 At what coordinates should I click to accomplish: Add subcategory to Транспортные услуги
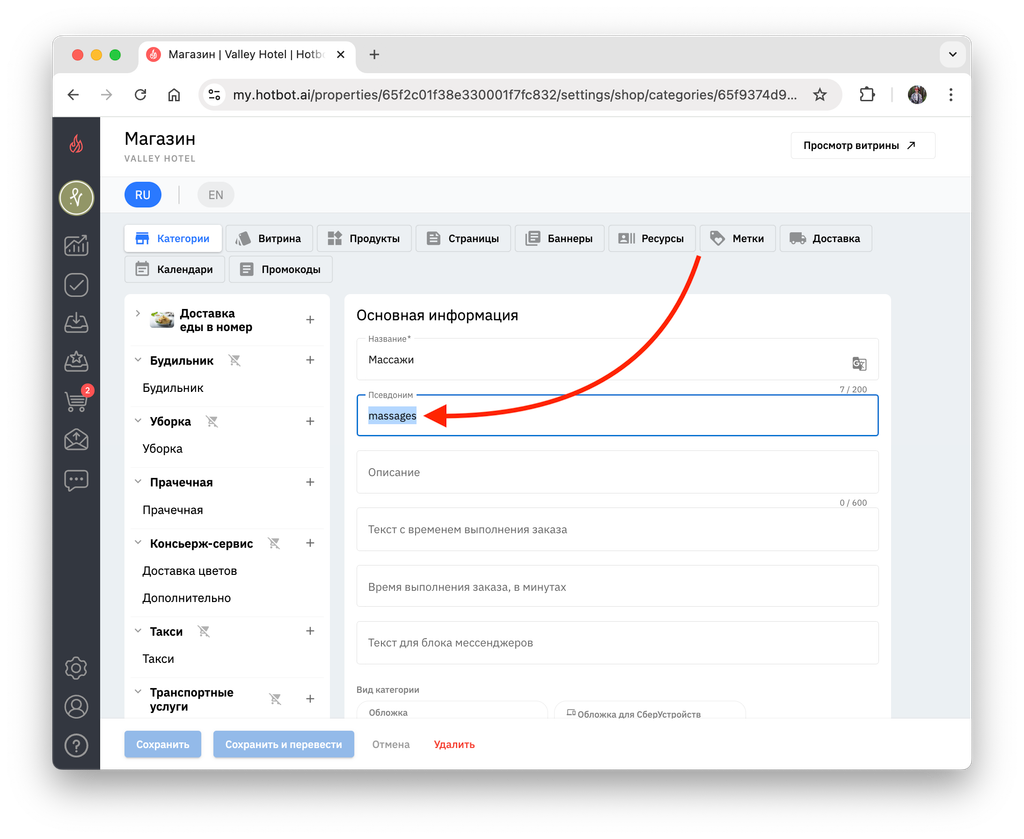pos(310,699)
